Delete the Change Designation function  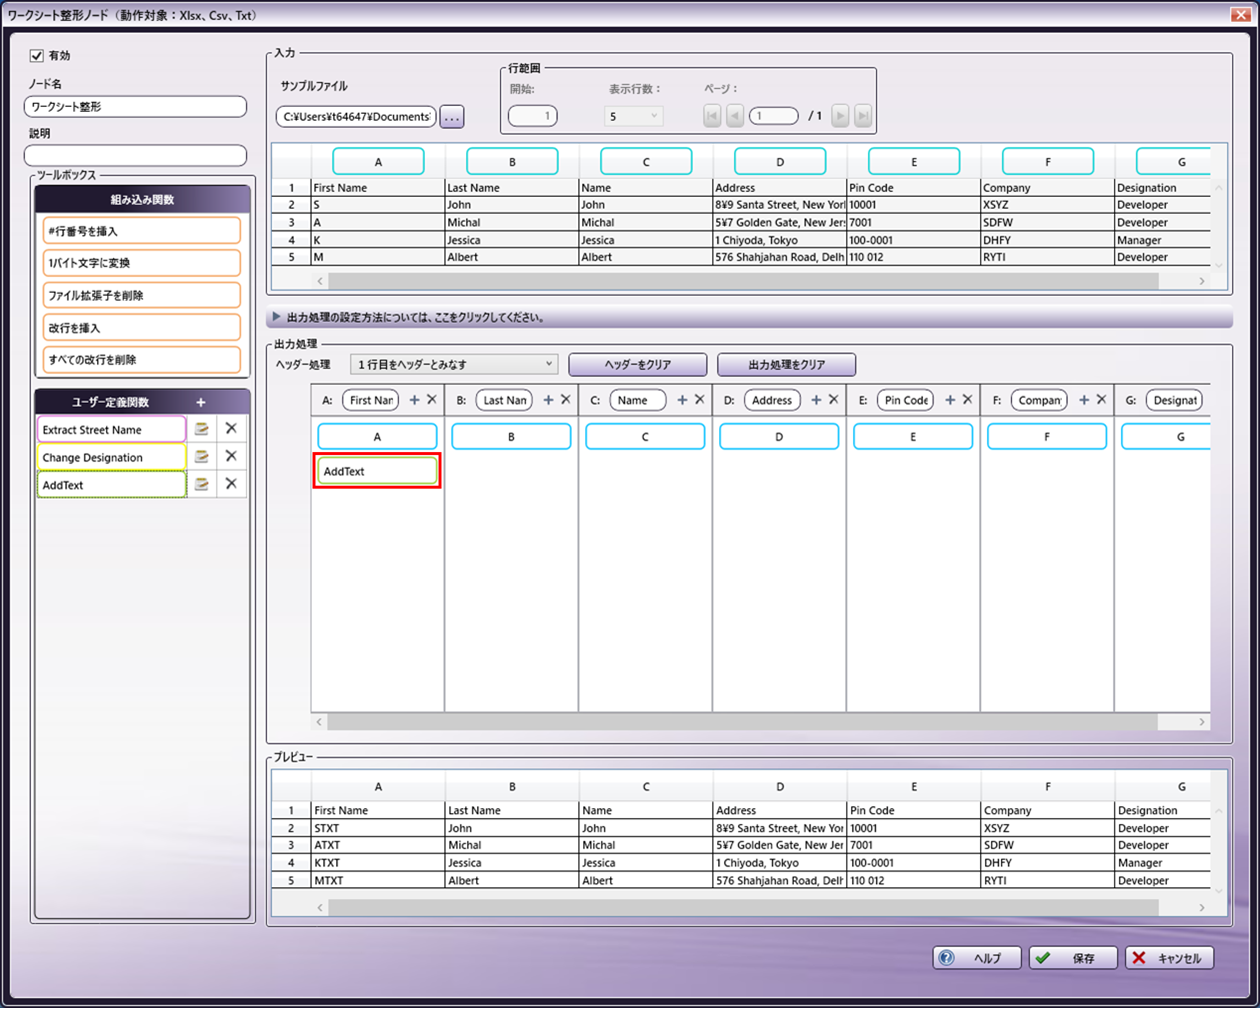[231, 456]
